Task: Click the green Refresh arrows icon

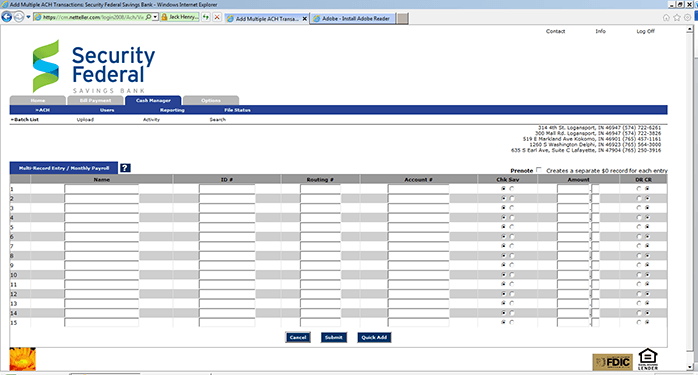Action: click(206, 17)
